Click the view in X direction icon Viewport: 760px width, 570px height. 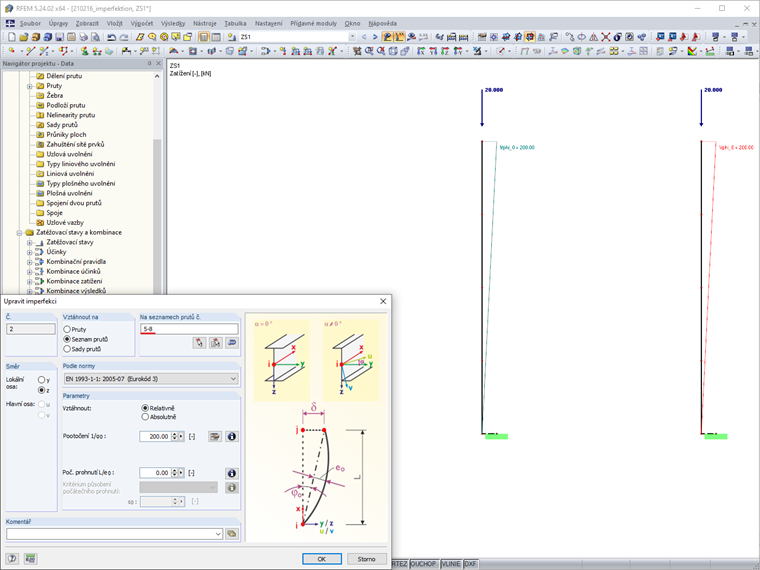[421, 51]
